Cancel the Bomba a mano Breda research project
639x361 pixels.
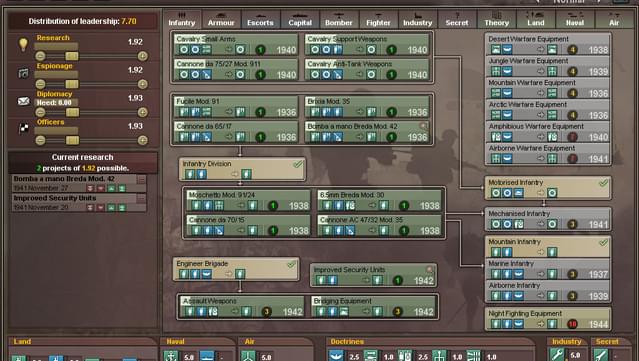coord(141,179)
